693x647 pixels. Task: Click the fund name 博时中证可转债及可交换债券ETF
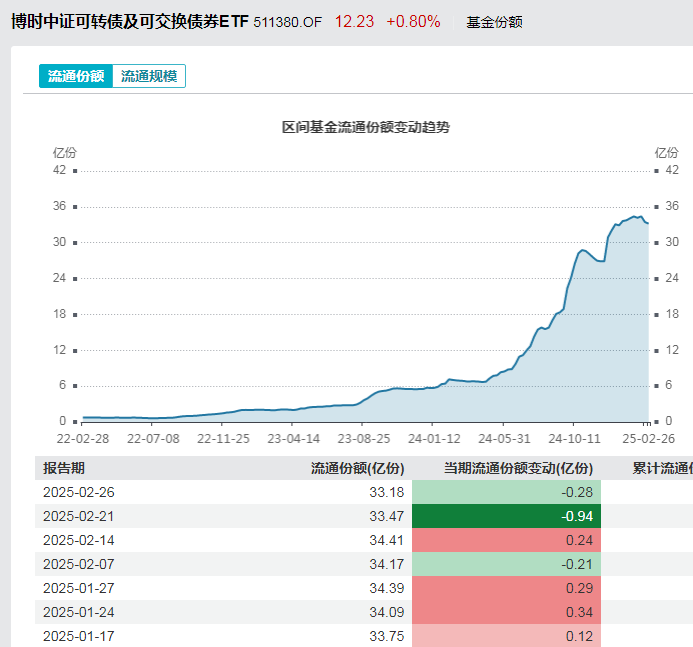tap(128, 21)
